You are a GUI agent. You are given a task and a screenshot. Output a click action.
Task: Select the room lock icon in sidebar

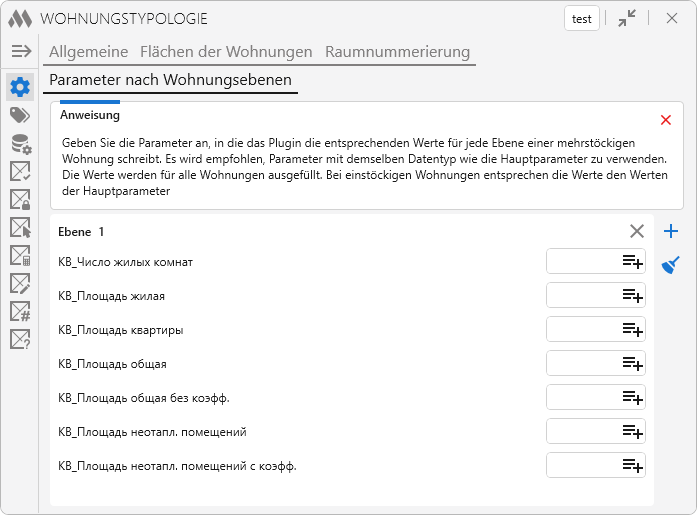coord(20,200)
